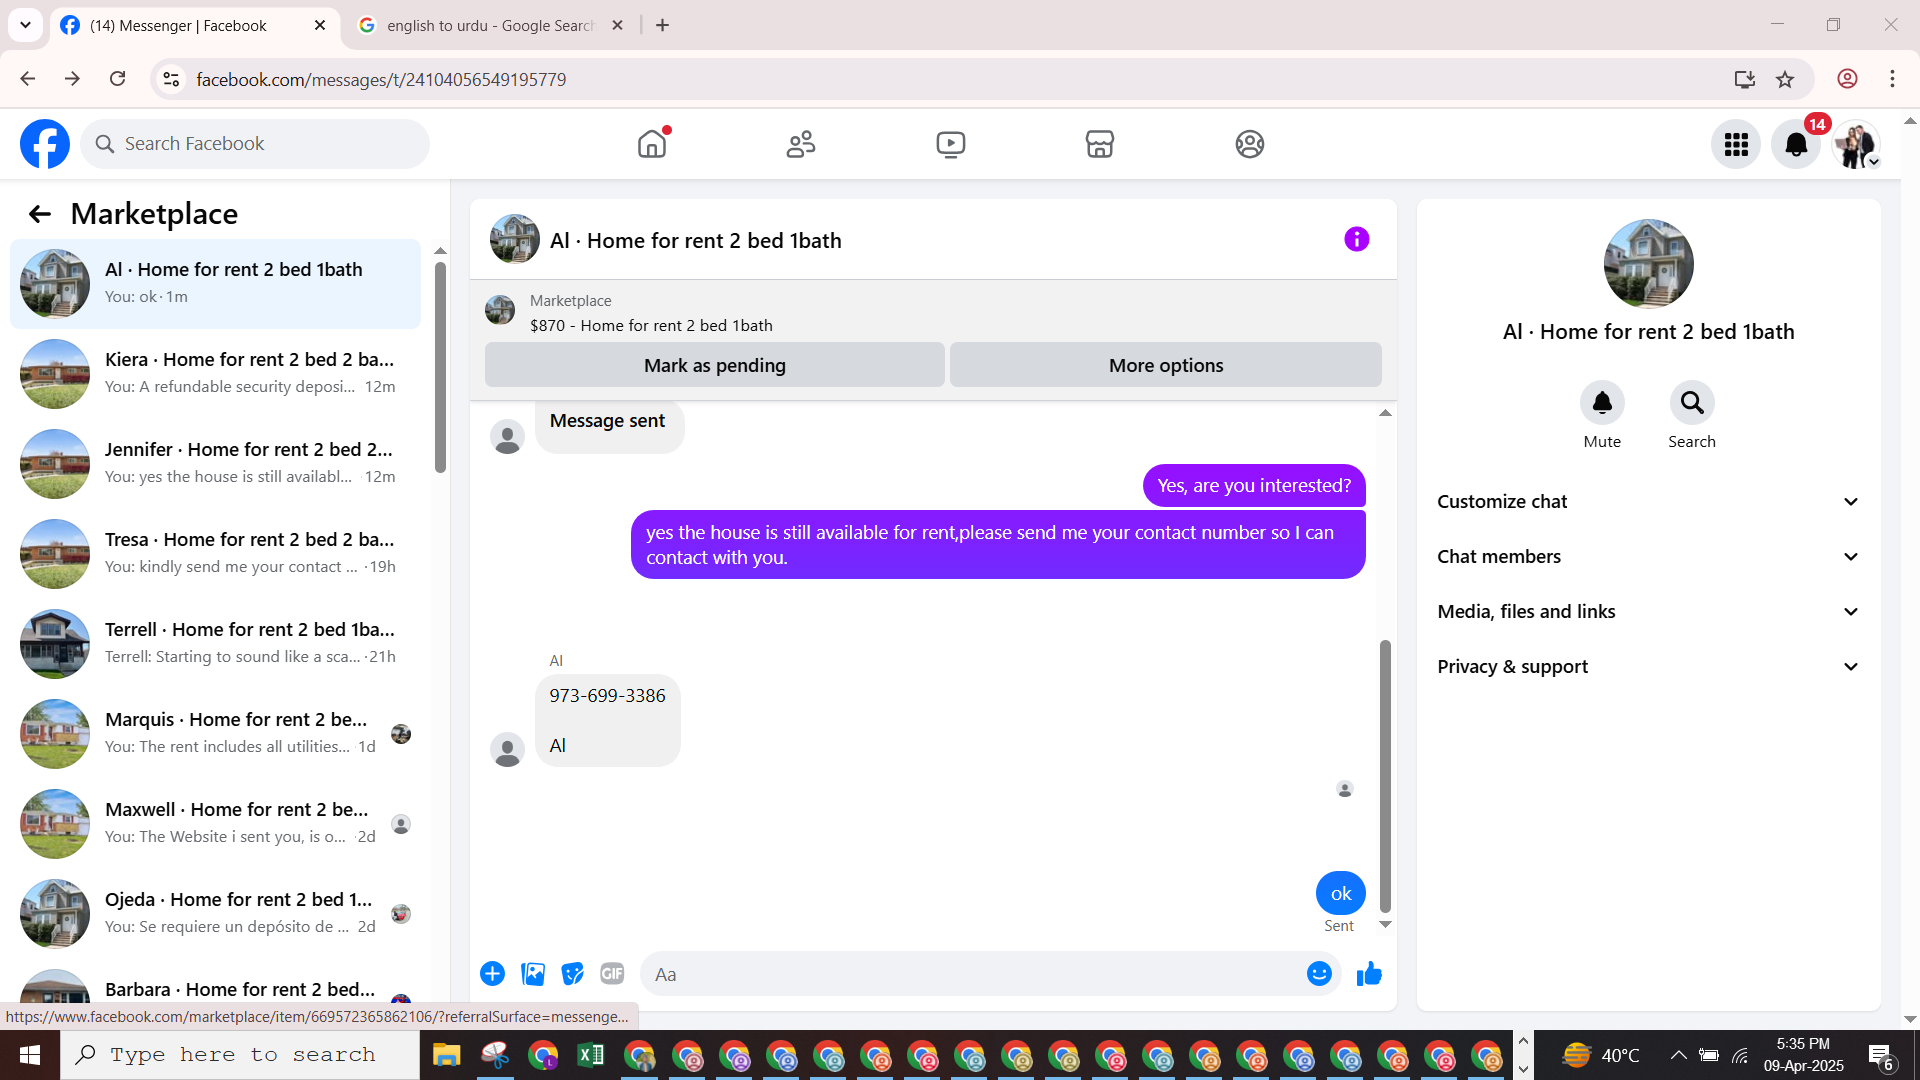Go back using the Marketplace back arrow
The height and width of the screenshot is (1080, 1920).
[39, 214]
